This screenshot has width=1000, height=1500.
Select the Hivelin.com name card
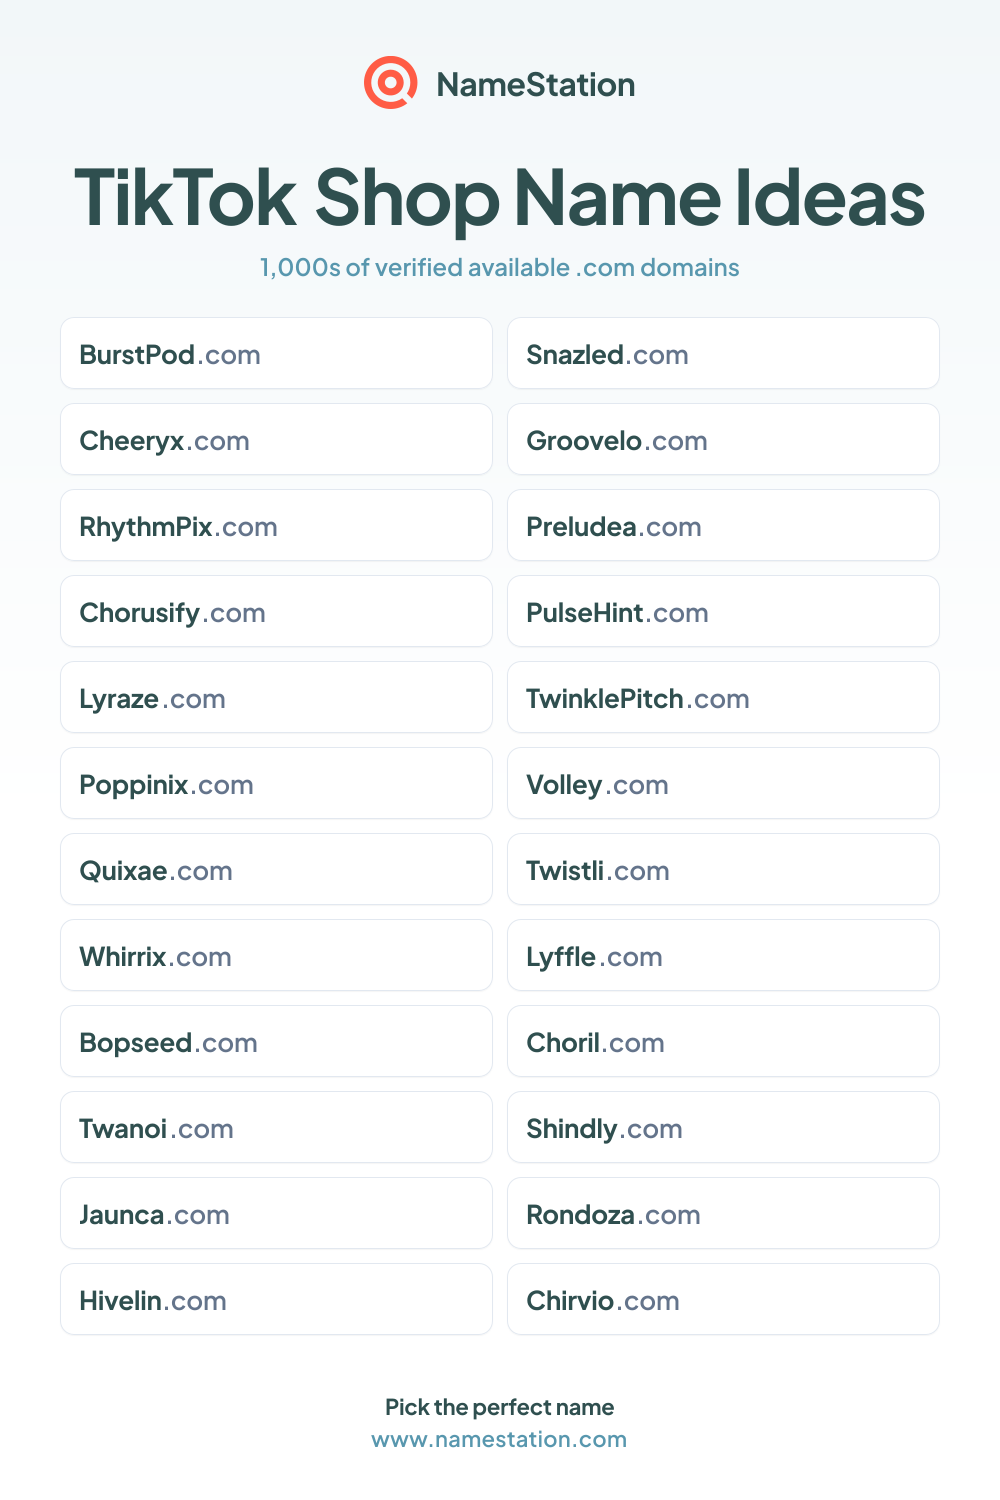(276, 1299)
